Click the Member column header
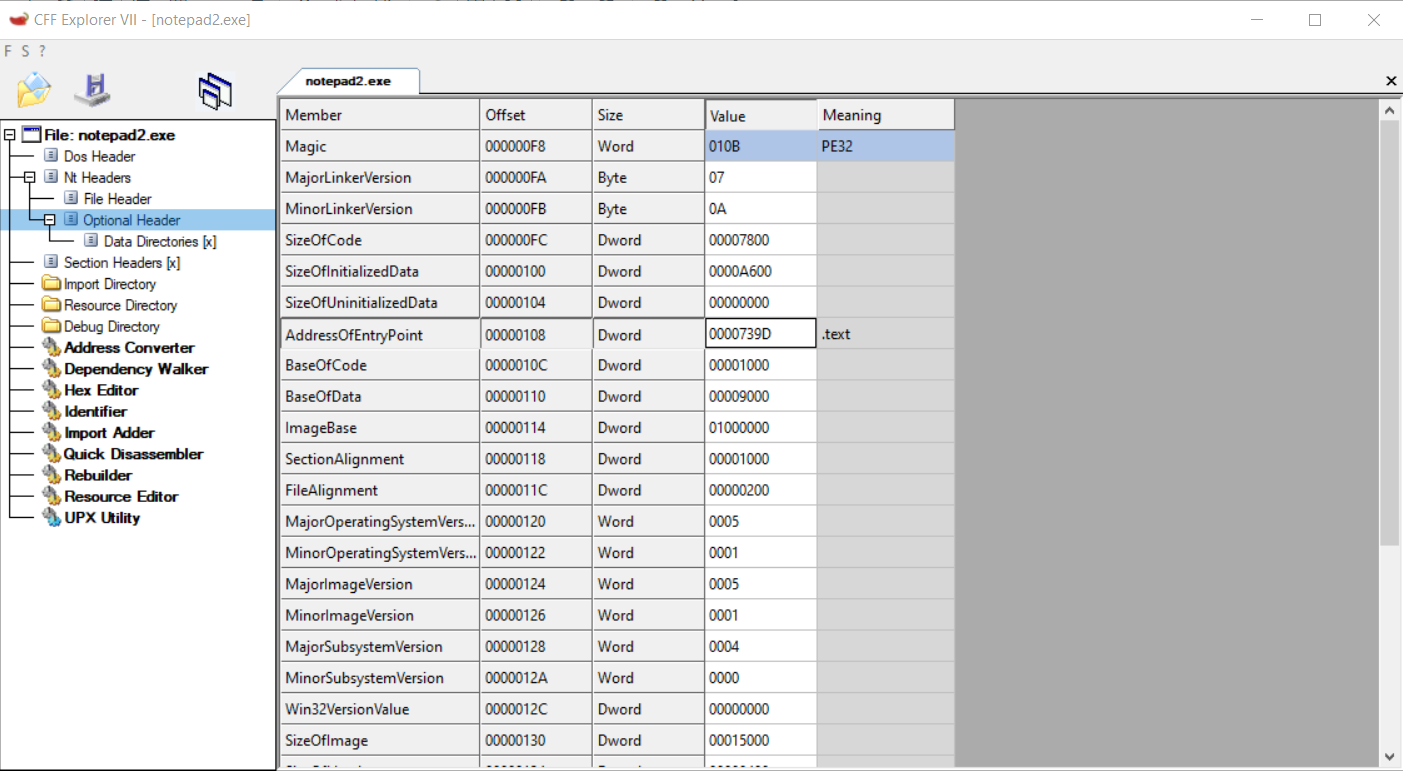Viewport: 1403px width, 771px height. 380,115
